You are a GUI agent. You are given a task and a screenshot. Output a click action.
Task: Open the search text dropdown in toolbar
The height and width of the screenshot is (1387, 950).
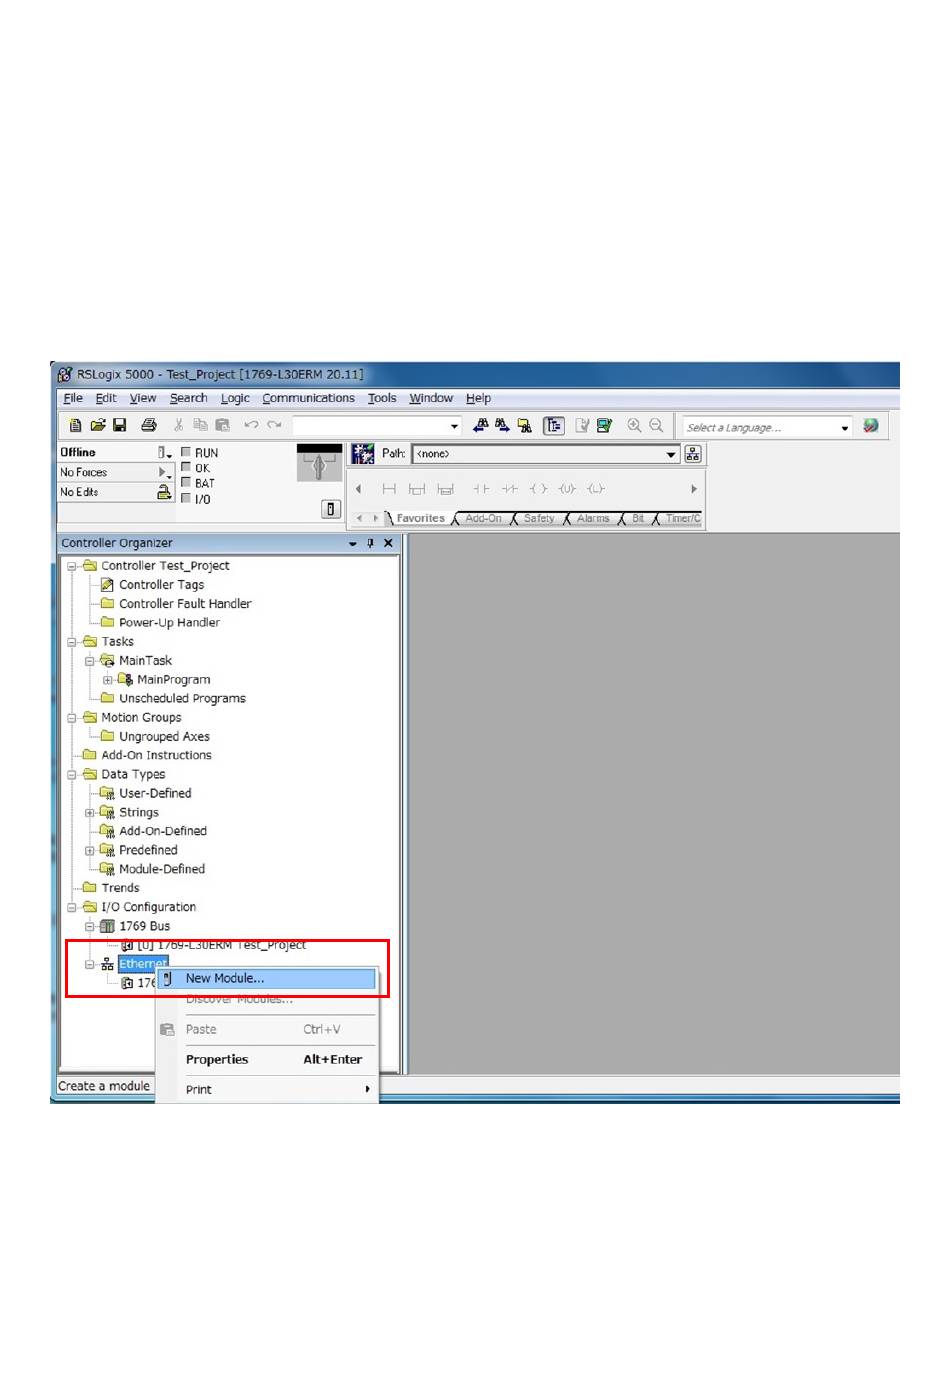click(x=454, y=426)
